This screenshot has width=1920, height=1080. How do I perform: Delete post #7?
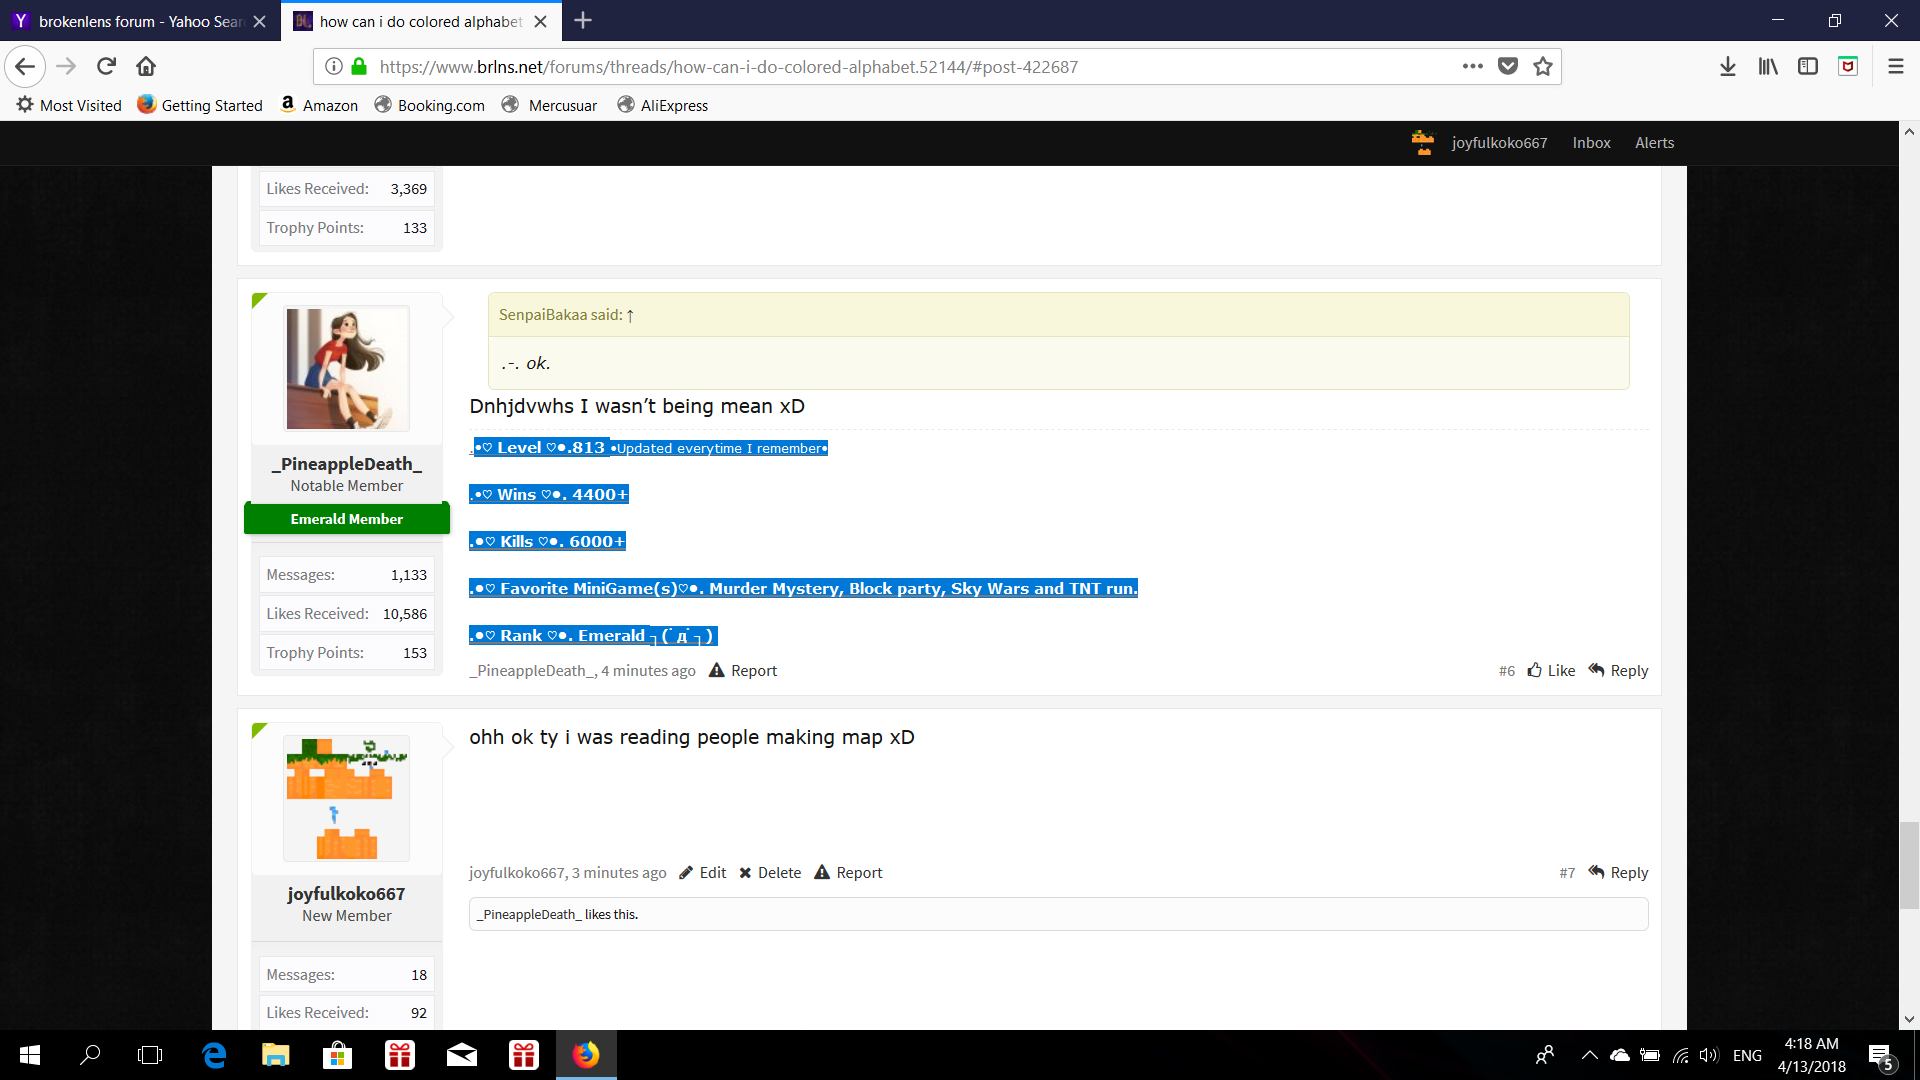coord(770,873)
